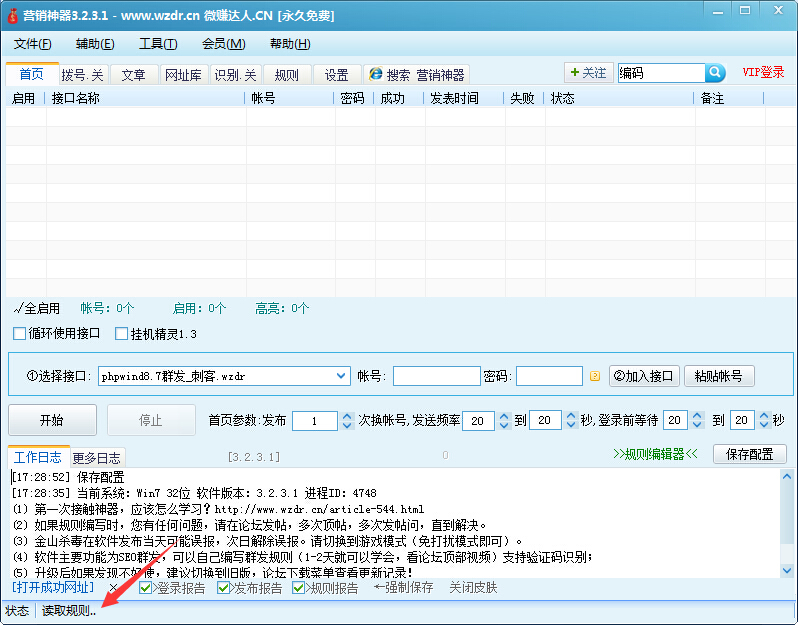This screenshot has height=625, width=798.
Task: Open the >>规则编辑器<< link
Action: pos(655,454)
